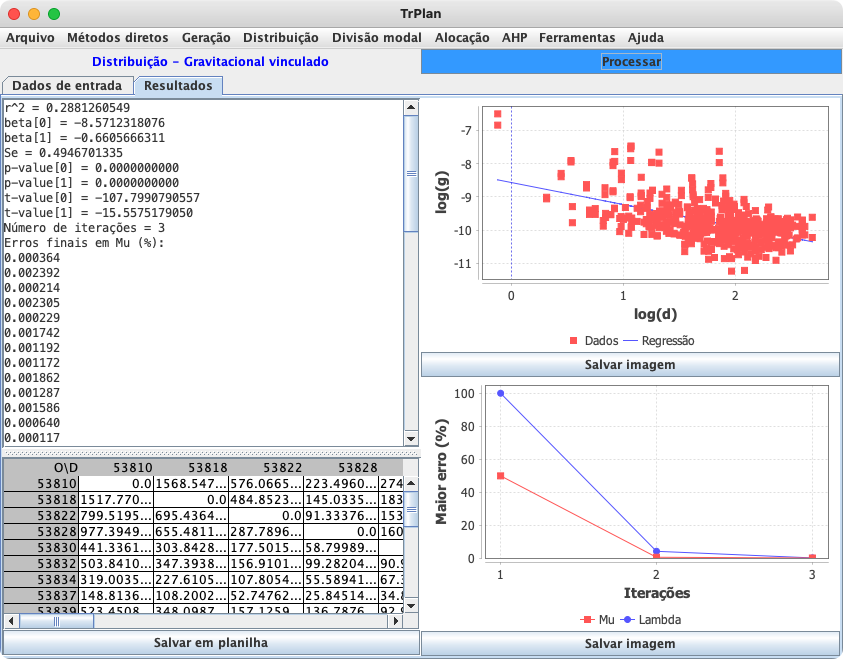Screen dimensions: 843x659
Task: Click cell 576.0665... in row 53810
Action: [x=266, y=484]
